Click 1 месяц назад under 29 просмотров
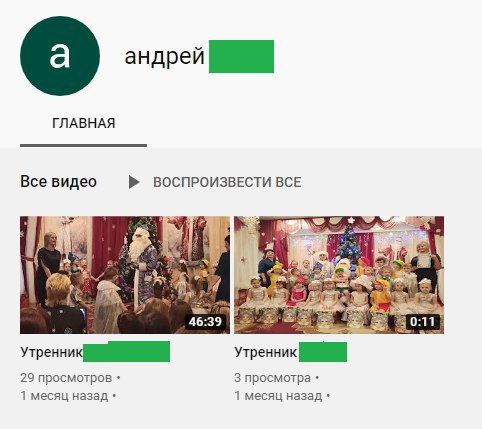The image size is (482, 429). pos(64,396)
